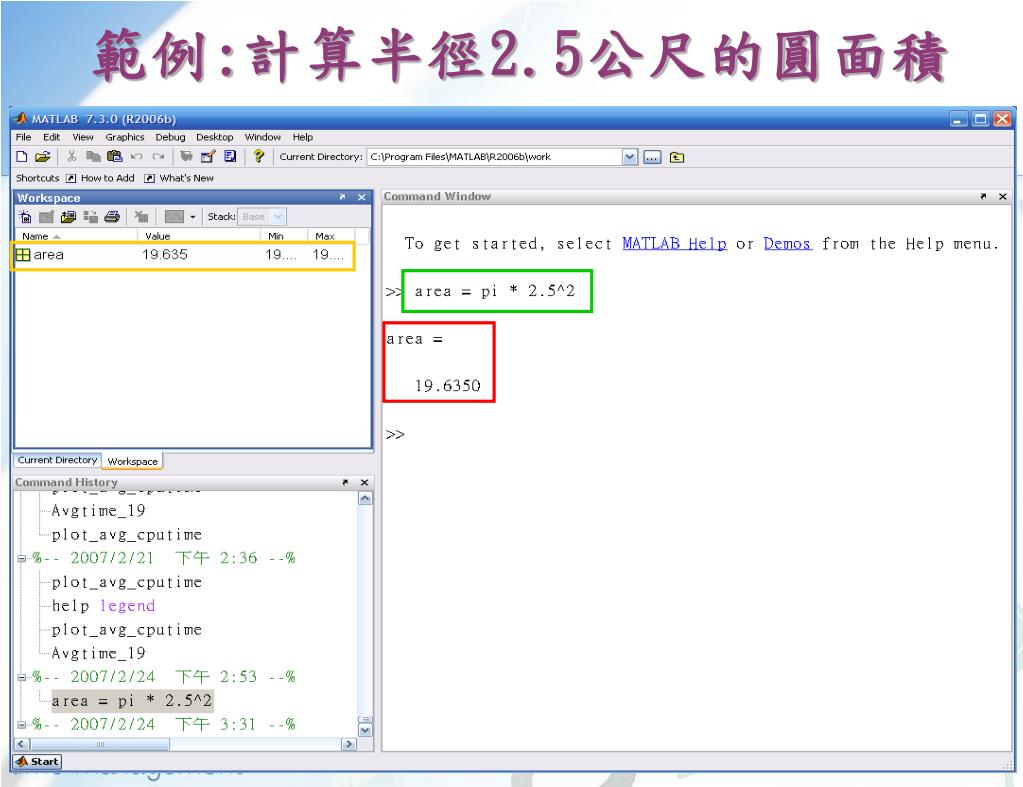Create new variable in Workspace toolbar

pos(25,217)
